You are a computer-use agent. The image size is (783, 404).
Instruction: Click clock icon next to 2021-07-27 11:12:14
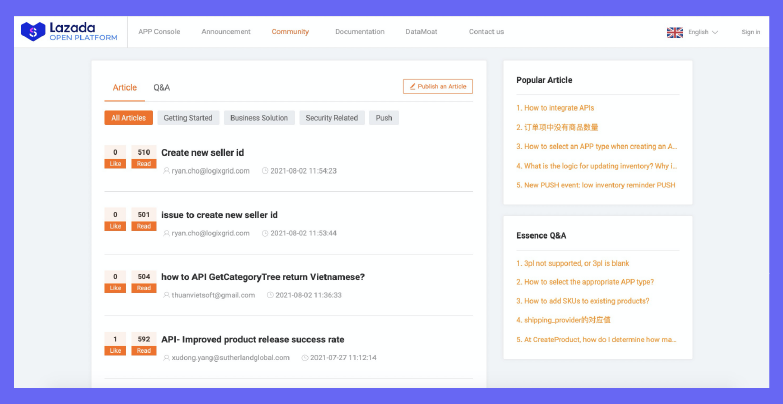pos(304,357)
